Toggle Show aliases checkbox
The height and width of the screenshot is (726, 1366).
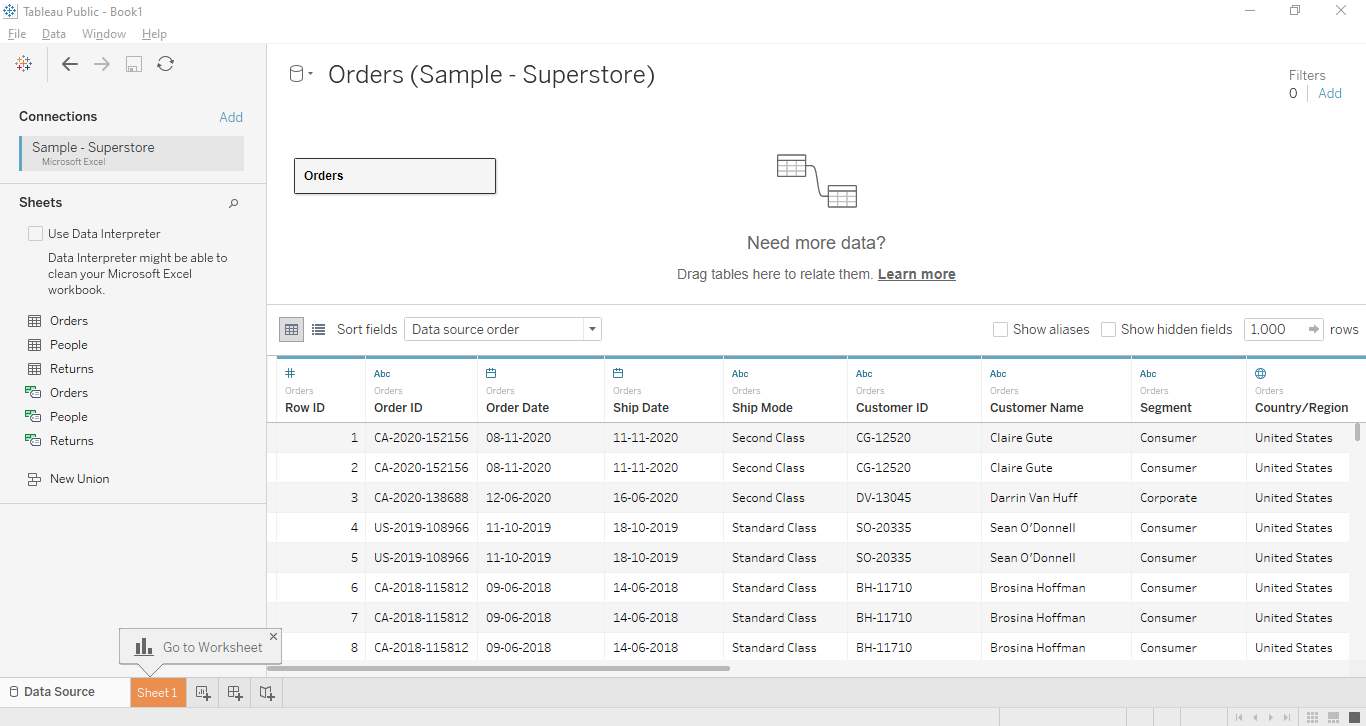click(1000, 329)
